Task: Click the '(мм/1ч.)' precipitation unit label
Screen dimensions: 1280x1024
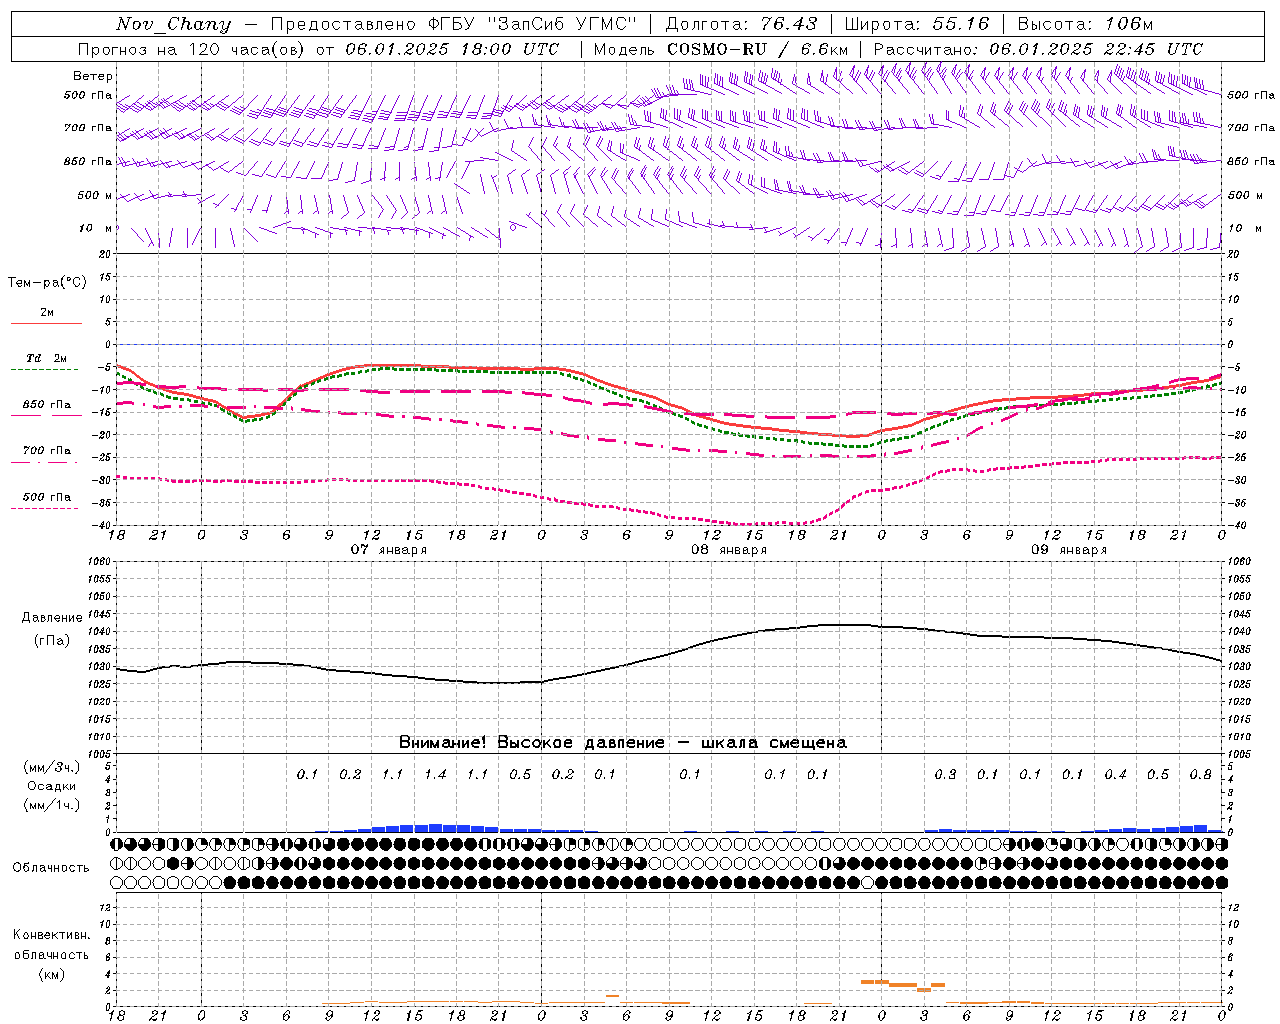Action: pos(52,805)
